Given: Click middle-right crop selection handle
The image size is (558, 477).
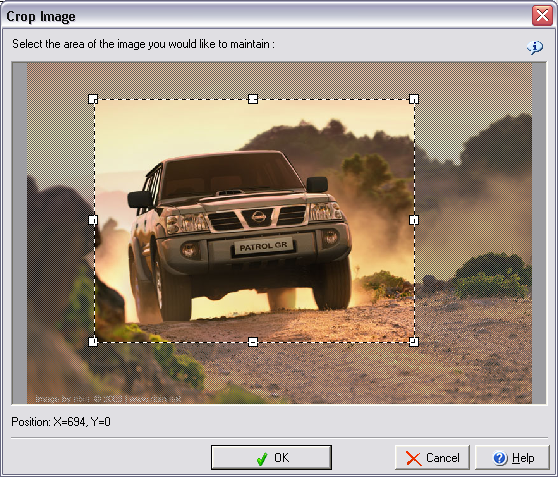Looking at the screenshot, I should point(414,220).
